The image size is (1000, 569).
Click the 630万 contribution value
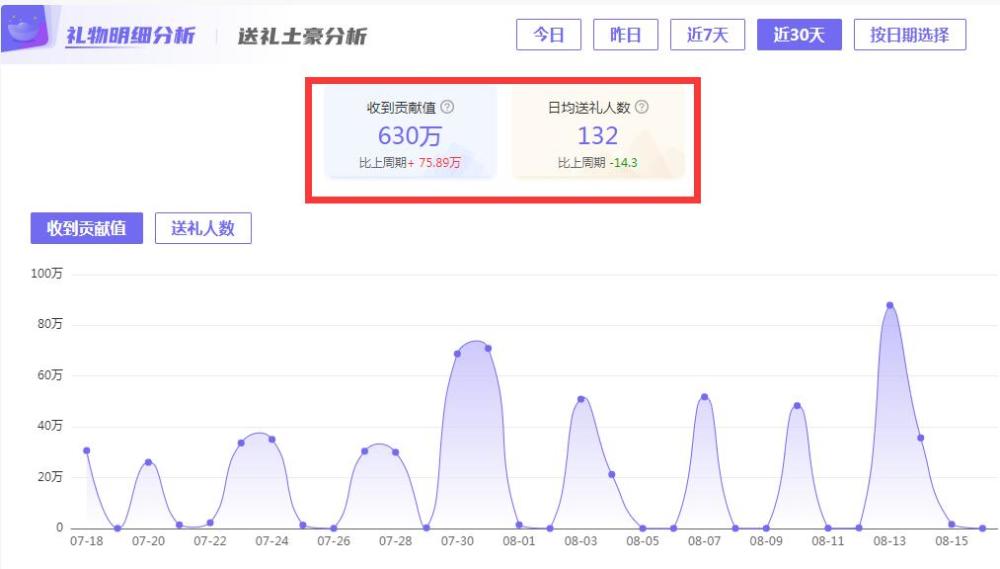pos(409,136)
